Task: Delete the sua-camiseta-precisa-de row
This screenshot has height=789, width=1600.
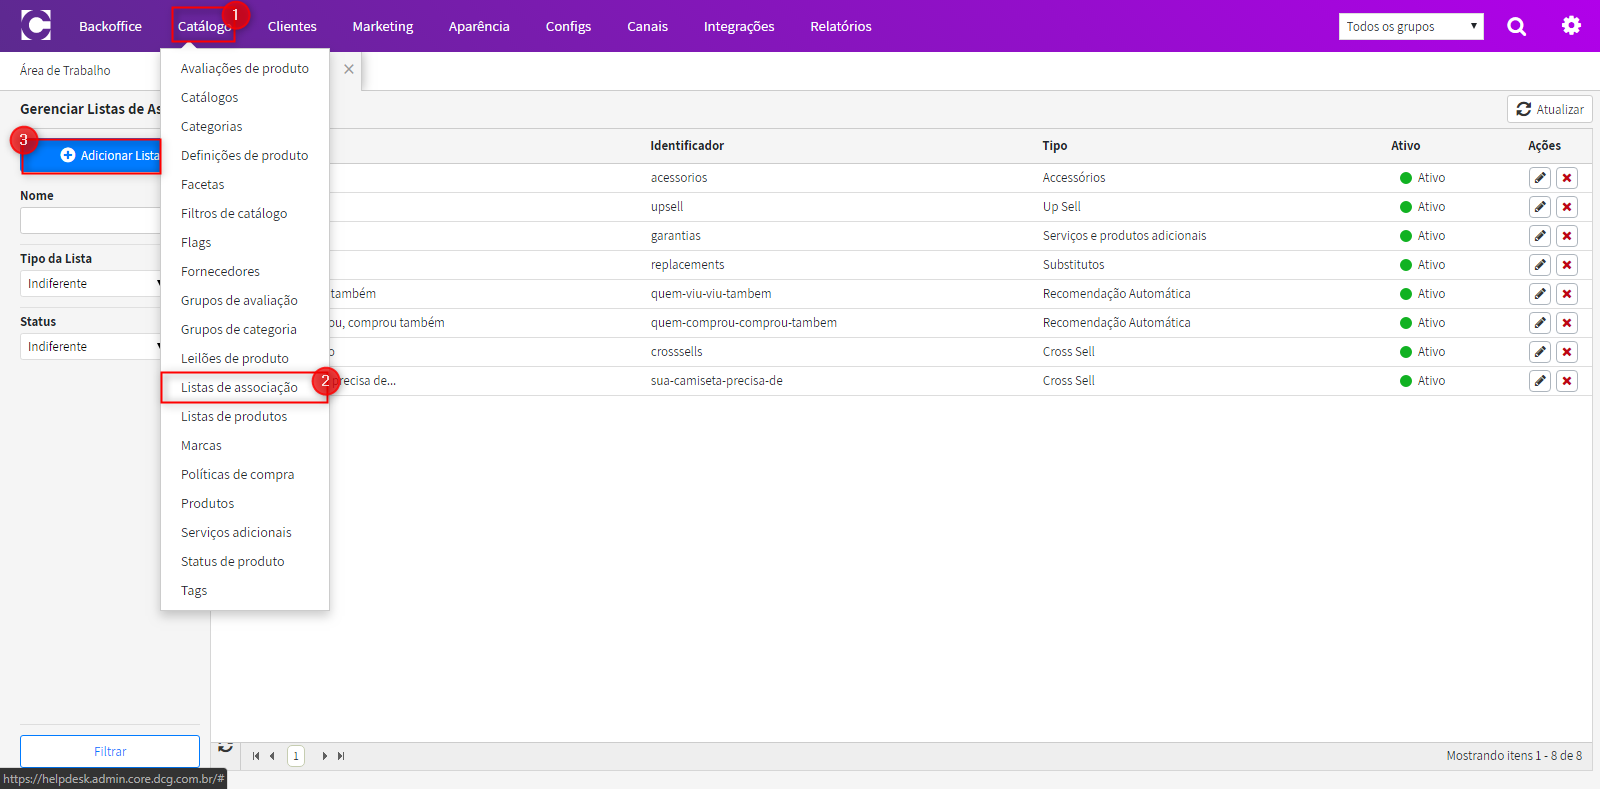Action: 1567,381
